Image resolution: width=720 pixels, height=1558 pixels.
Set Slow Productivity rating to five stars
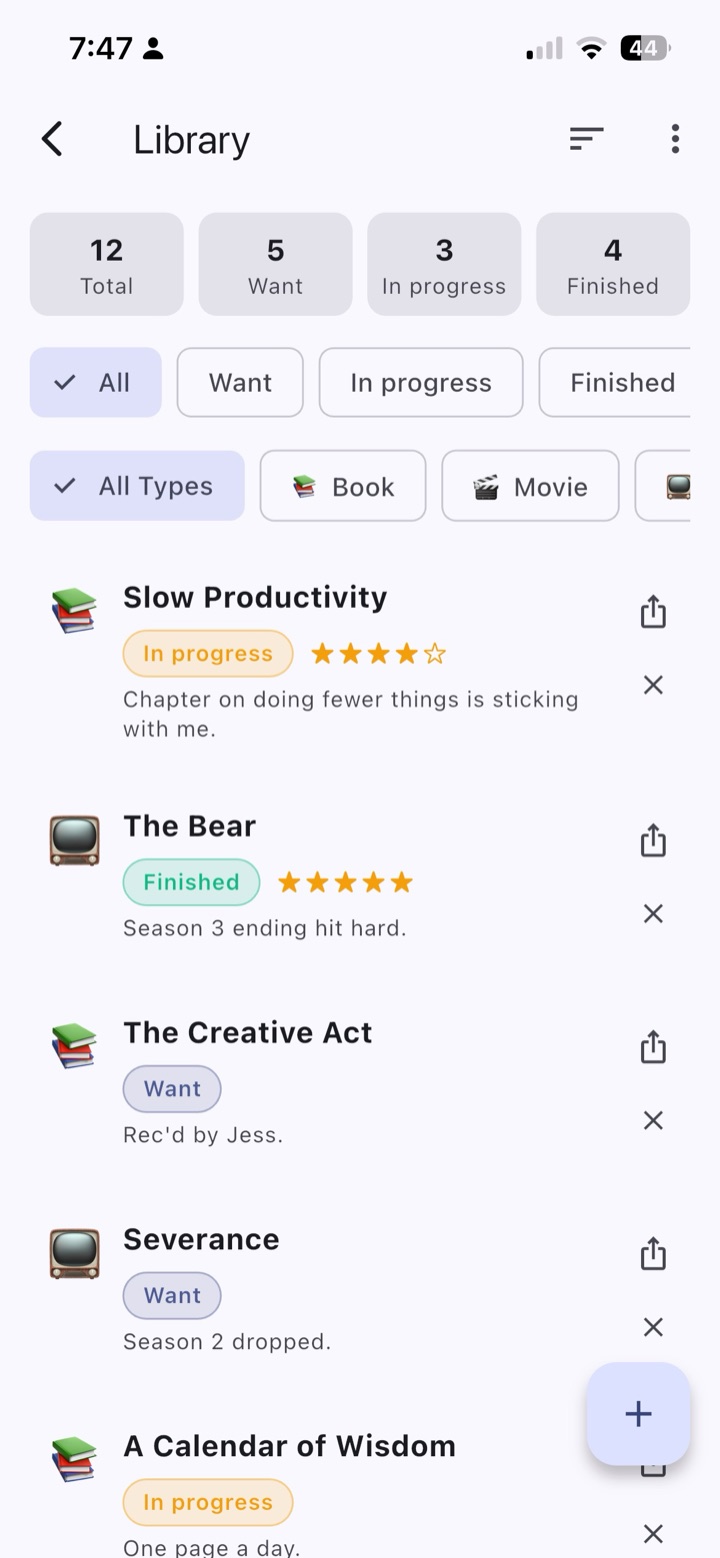coord(435,654)
